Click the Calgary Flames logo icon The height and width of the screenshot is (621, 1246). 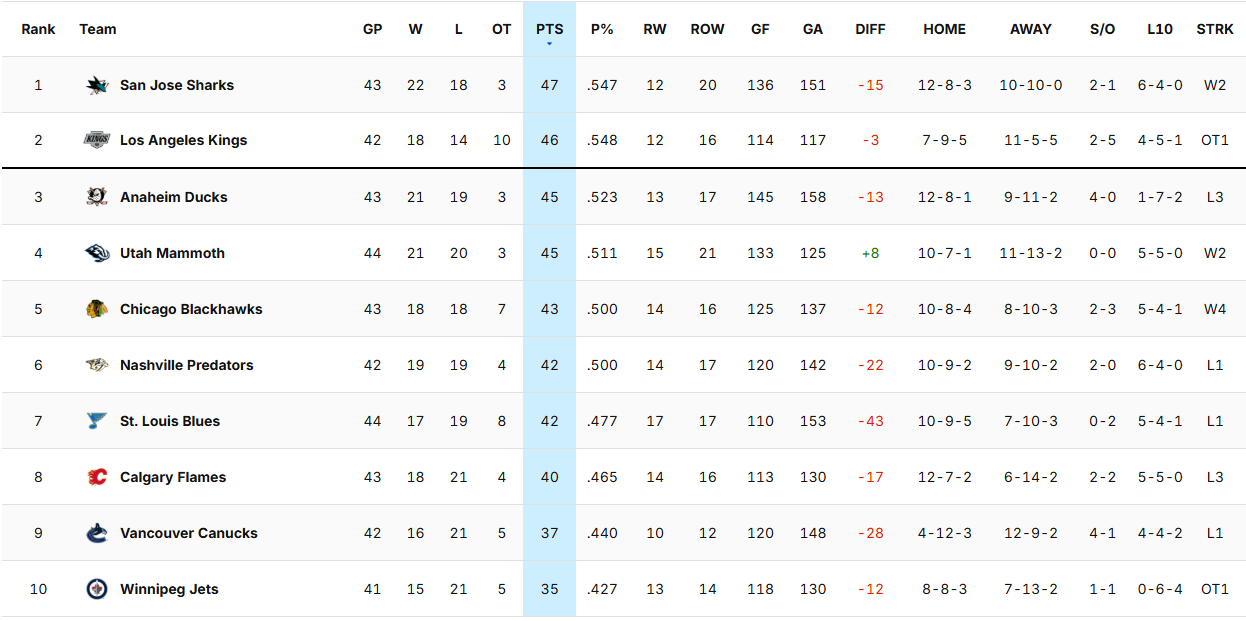(96, 477)
